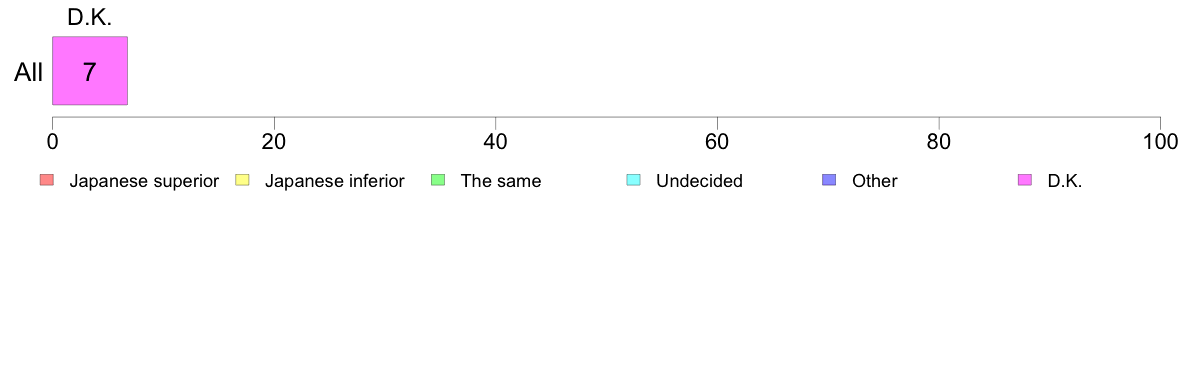Click the cyan Undecided legend swatch
The width and height of the screenshot is (1188, 368).
[633, 180]
